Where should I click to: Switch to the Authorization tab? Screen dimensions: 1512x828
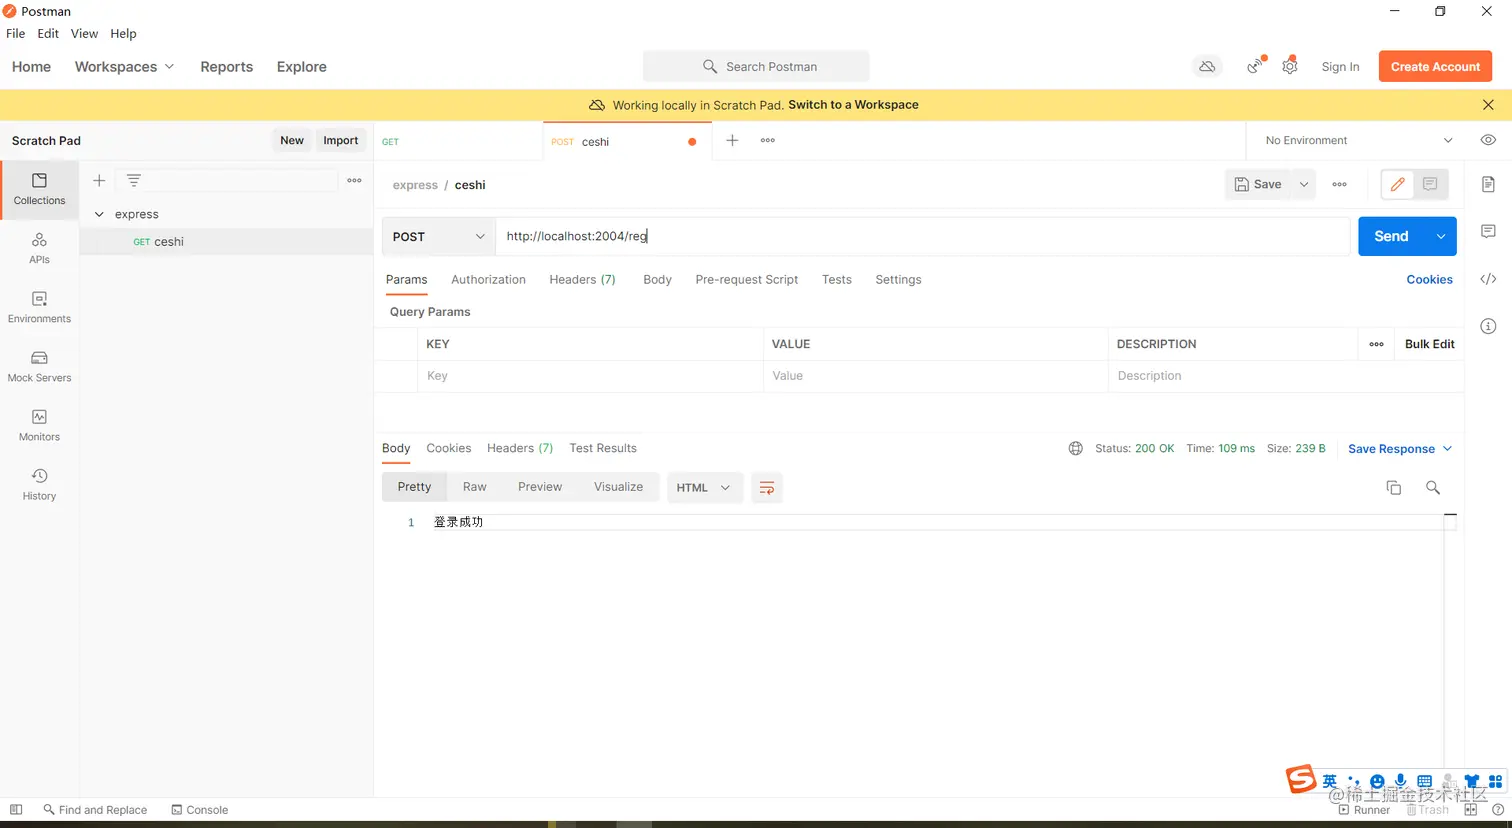coord(488,280)
